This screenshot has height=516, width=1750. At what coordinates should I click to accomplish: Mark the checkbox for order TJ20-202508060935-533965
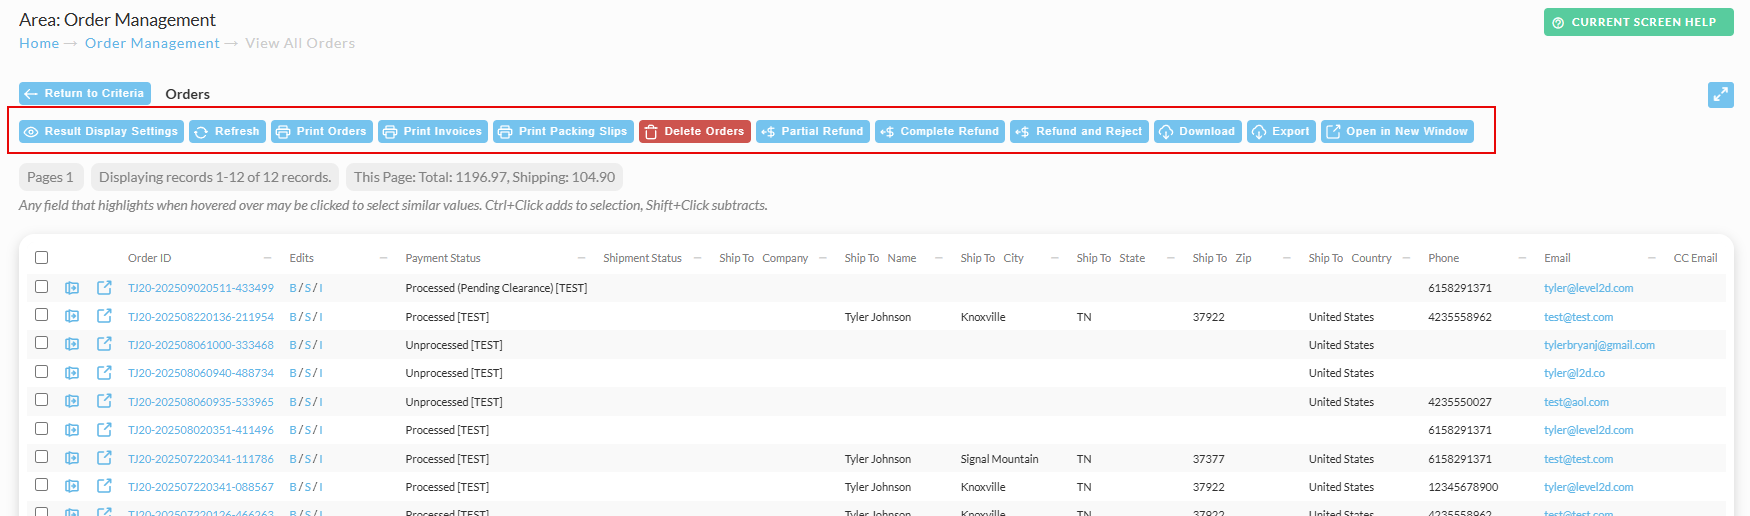tap(41, 399)
